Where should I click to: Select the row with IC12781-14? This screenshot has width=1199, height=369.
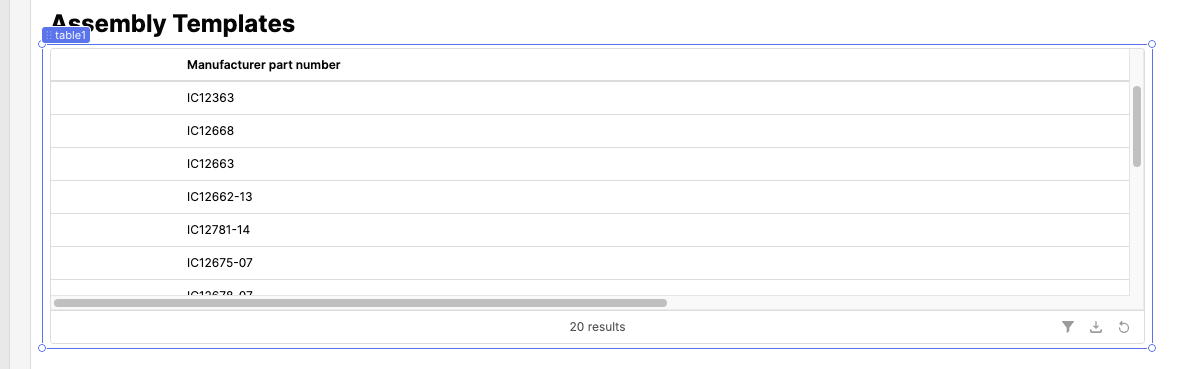[x=590, y=229]
